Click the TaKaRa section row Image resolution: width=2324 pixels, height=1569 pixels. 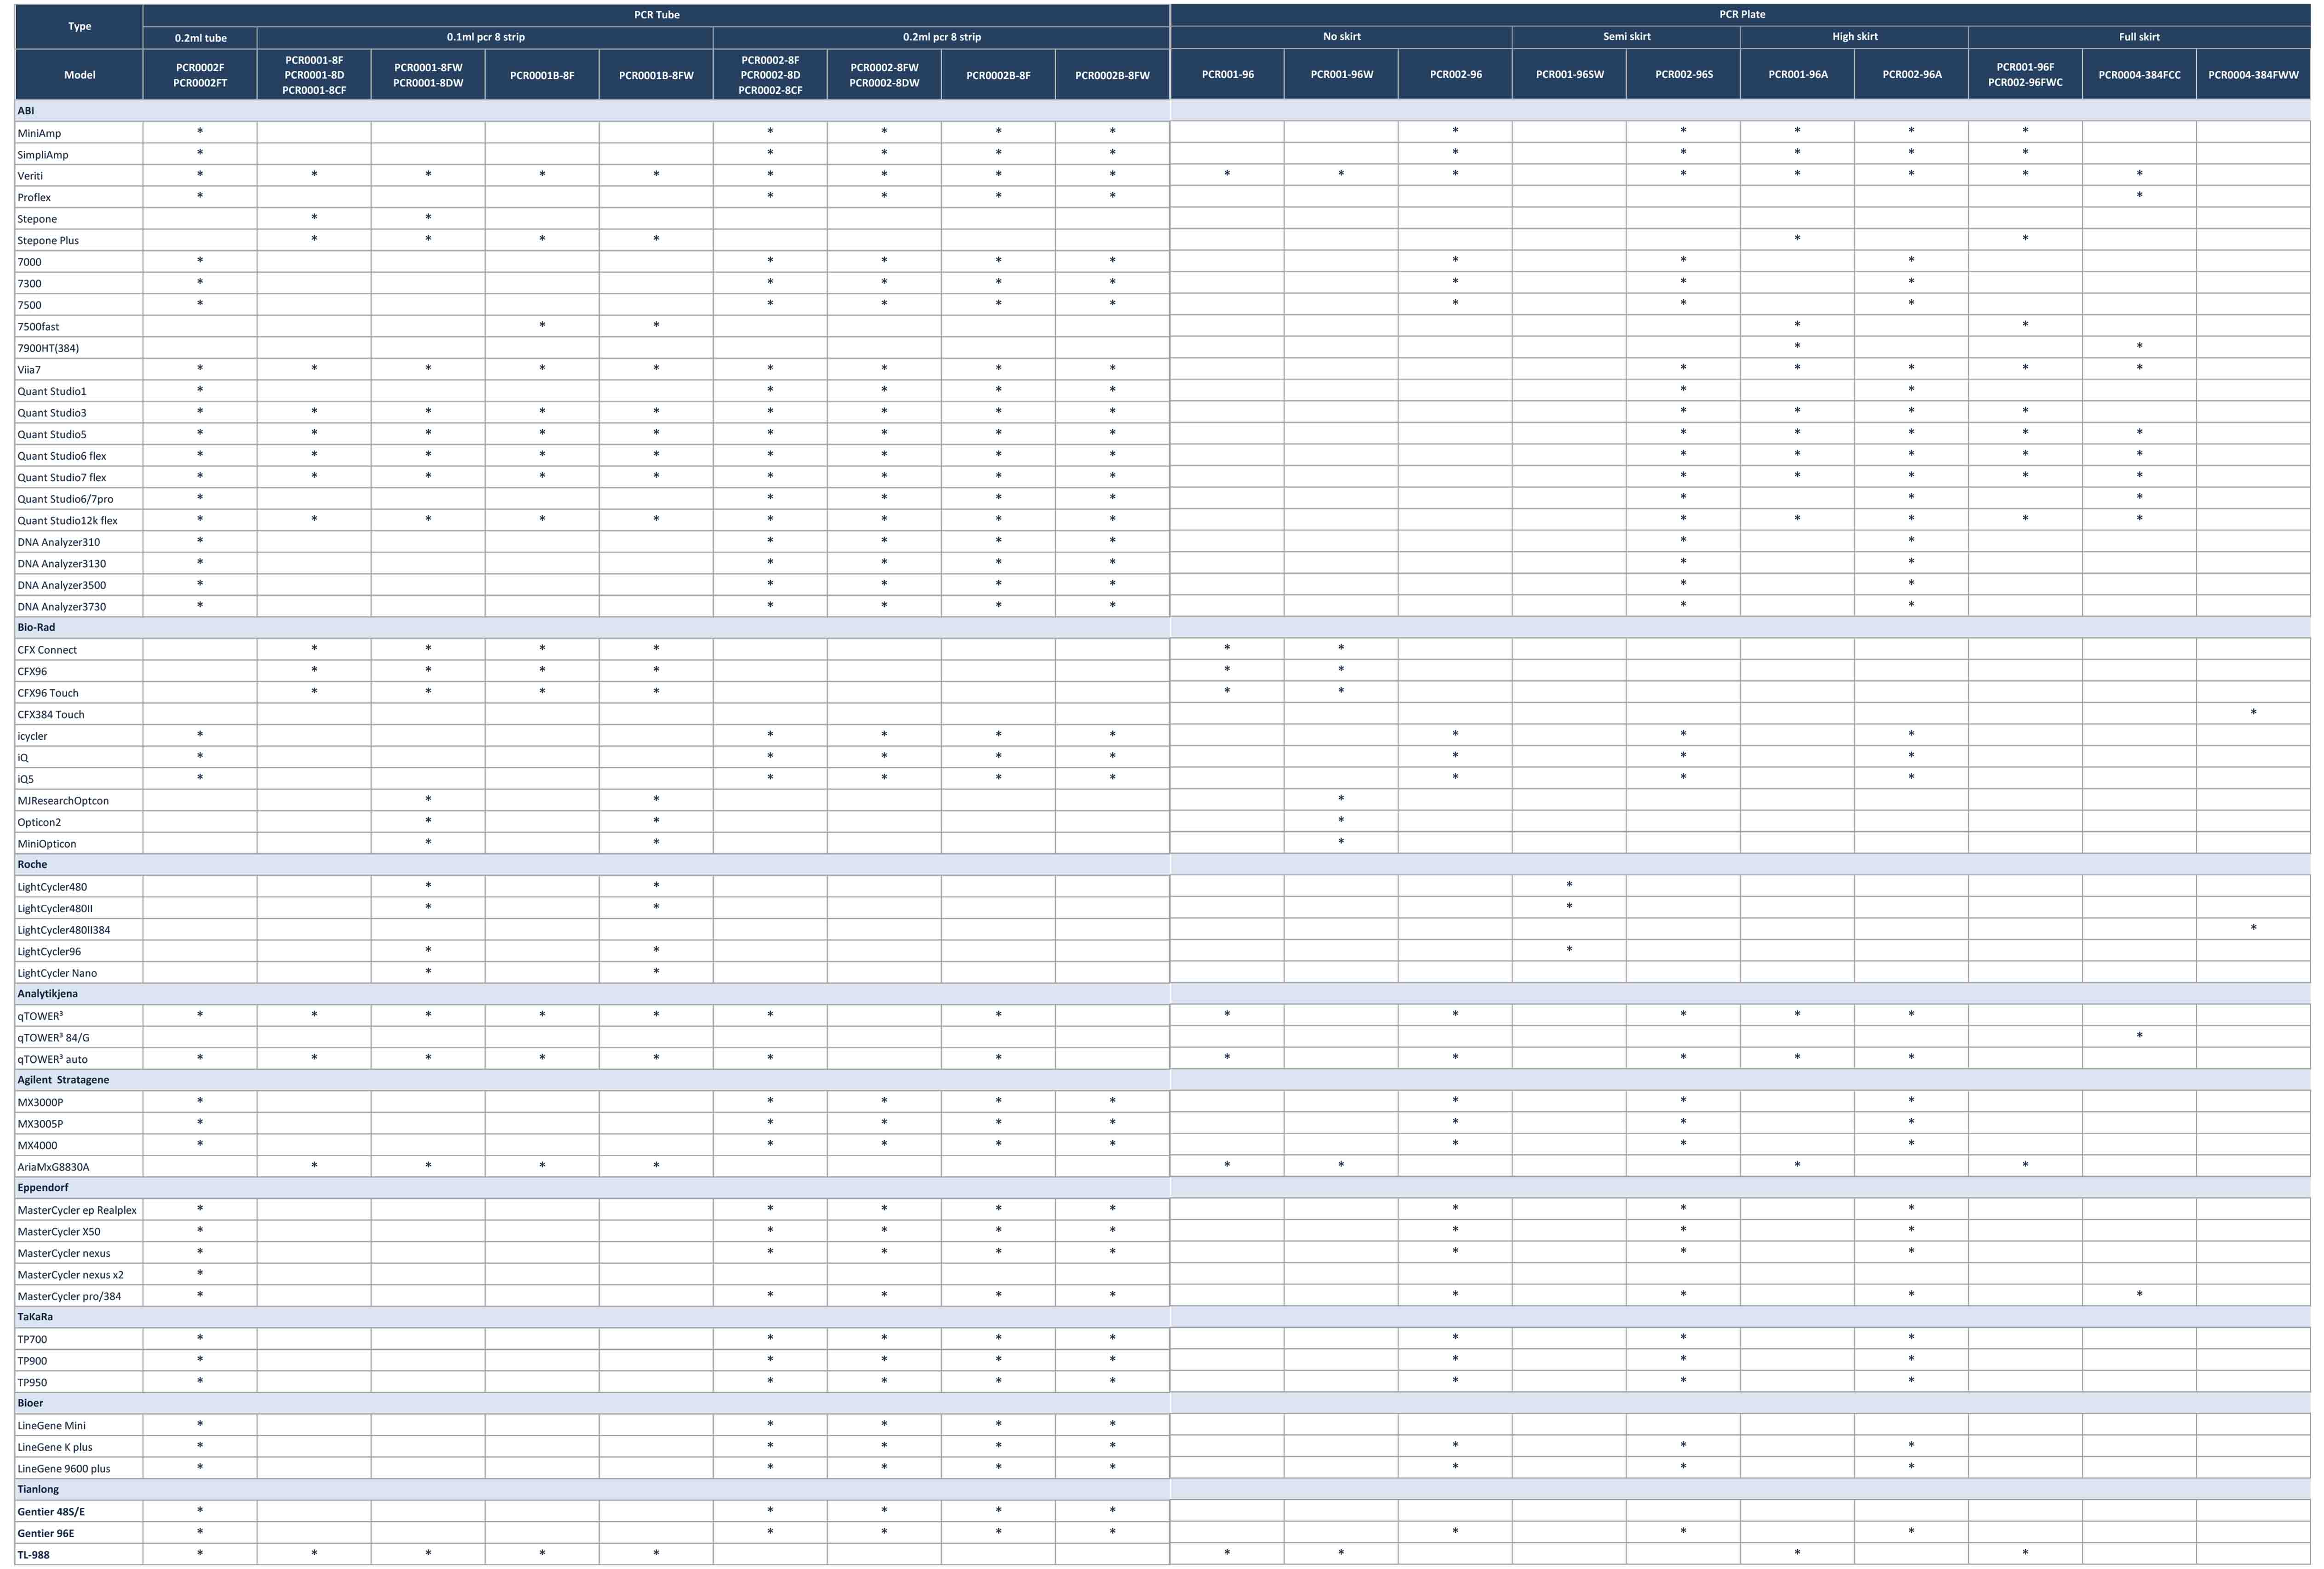[x=1162, y=1316]
